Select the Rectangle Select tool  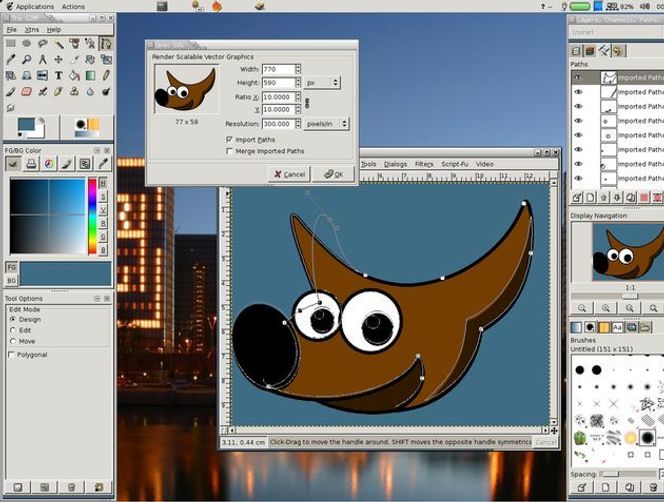[11, 43]
